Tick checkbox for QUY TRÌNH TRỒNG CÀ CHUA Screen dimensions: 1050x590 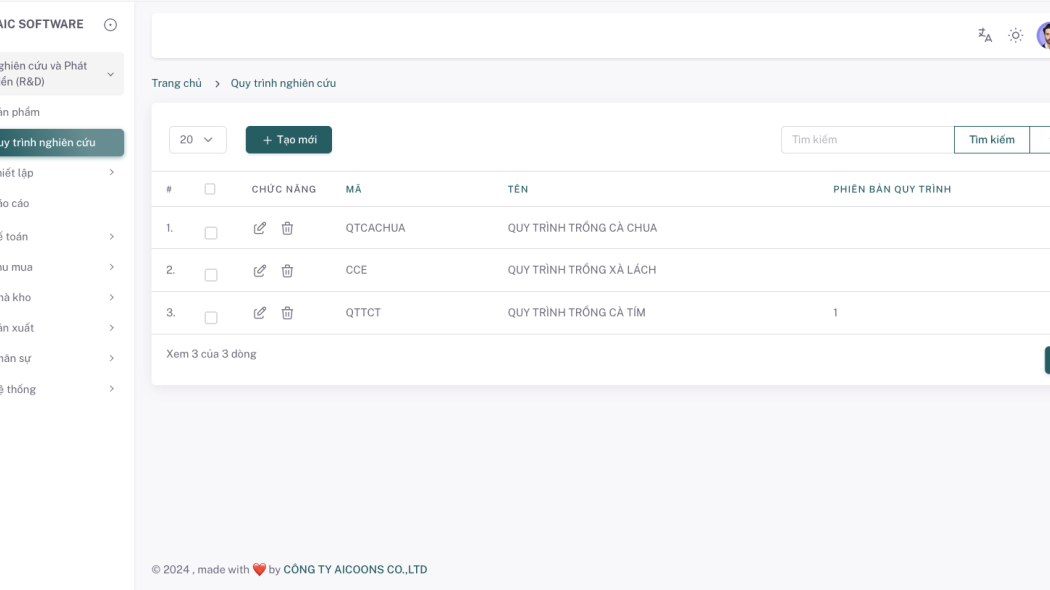pyautogui.click(x=211, y=233)
